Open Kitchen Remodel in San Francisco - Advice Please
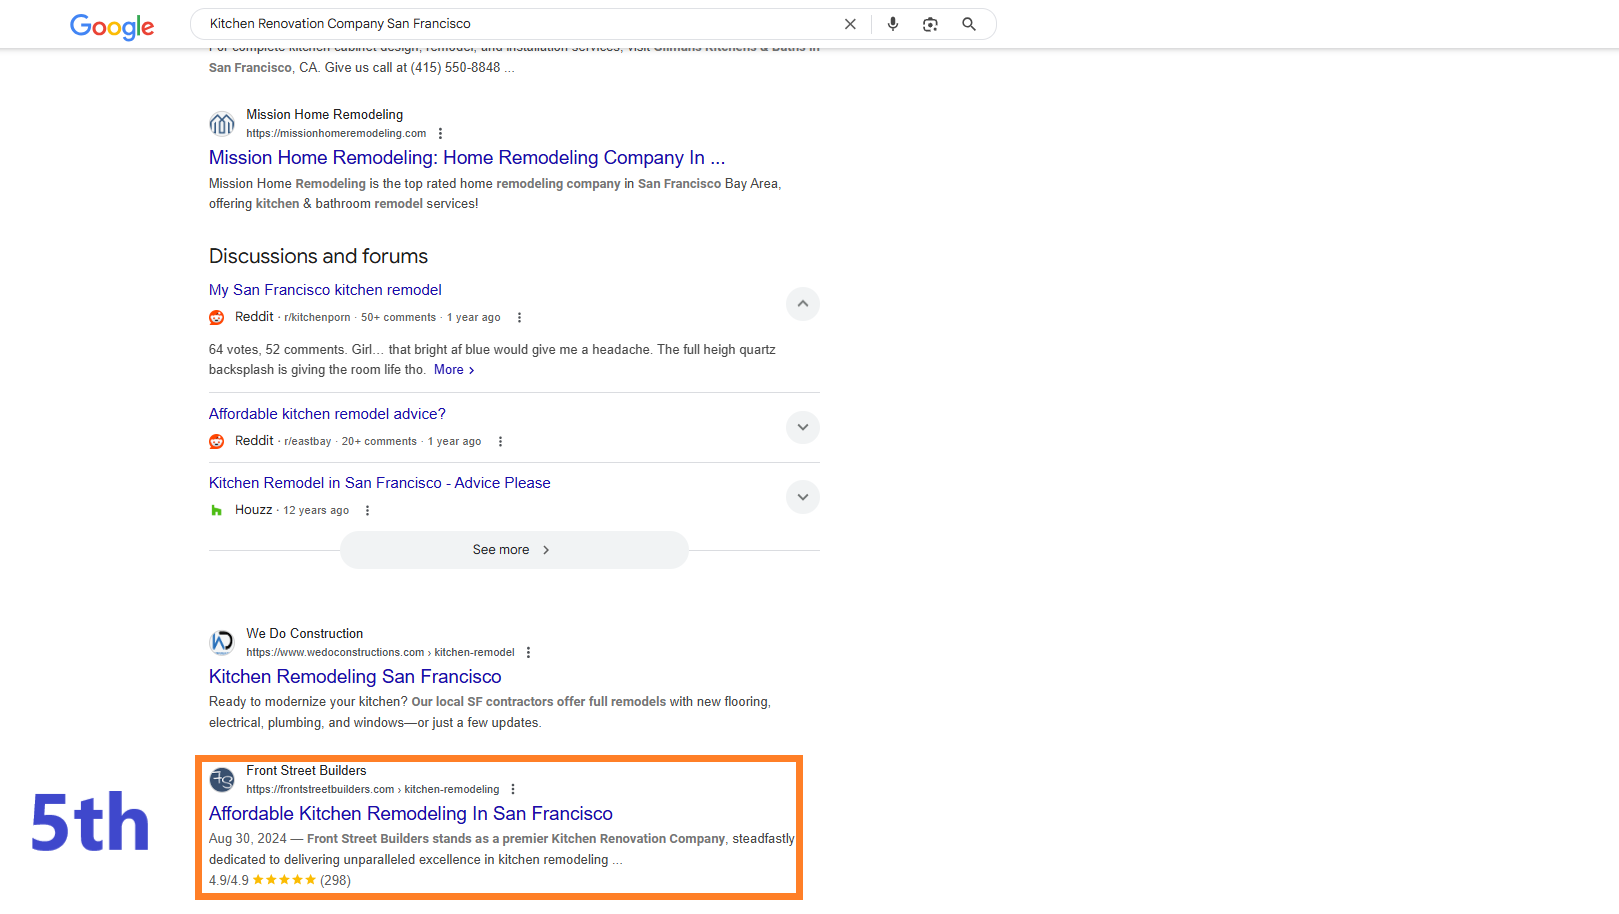The height and width of the screenshot is (914, 1619). pyautogui.click(x=380, y=483)
